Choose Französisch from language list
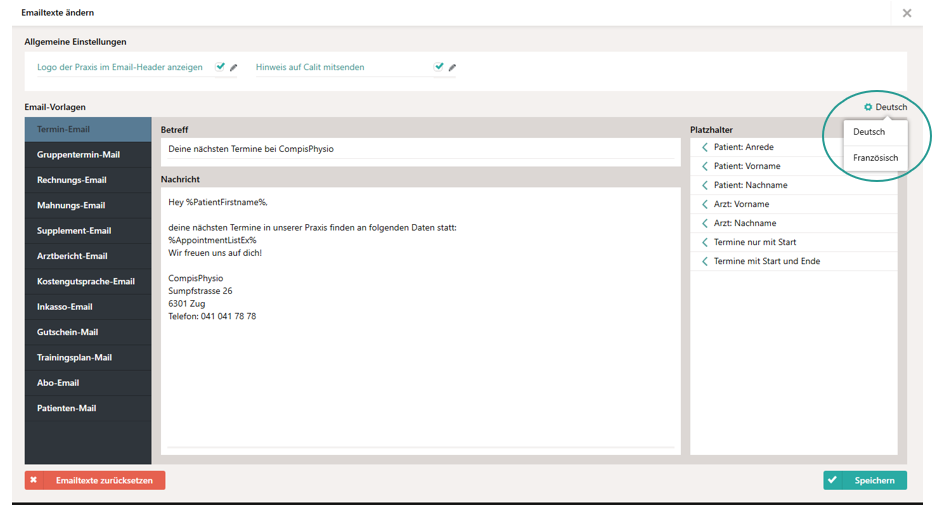The height and width of the screenshot is (516, 940). tap(875, 158)
